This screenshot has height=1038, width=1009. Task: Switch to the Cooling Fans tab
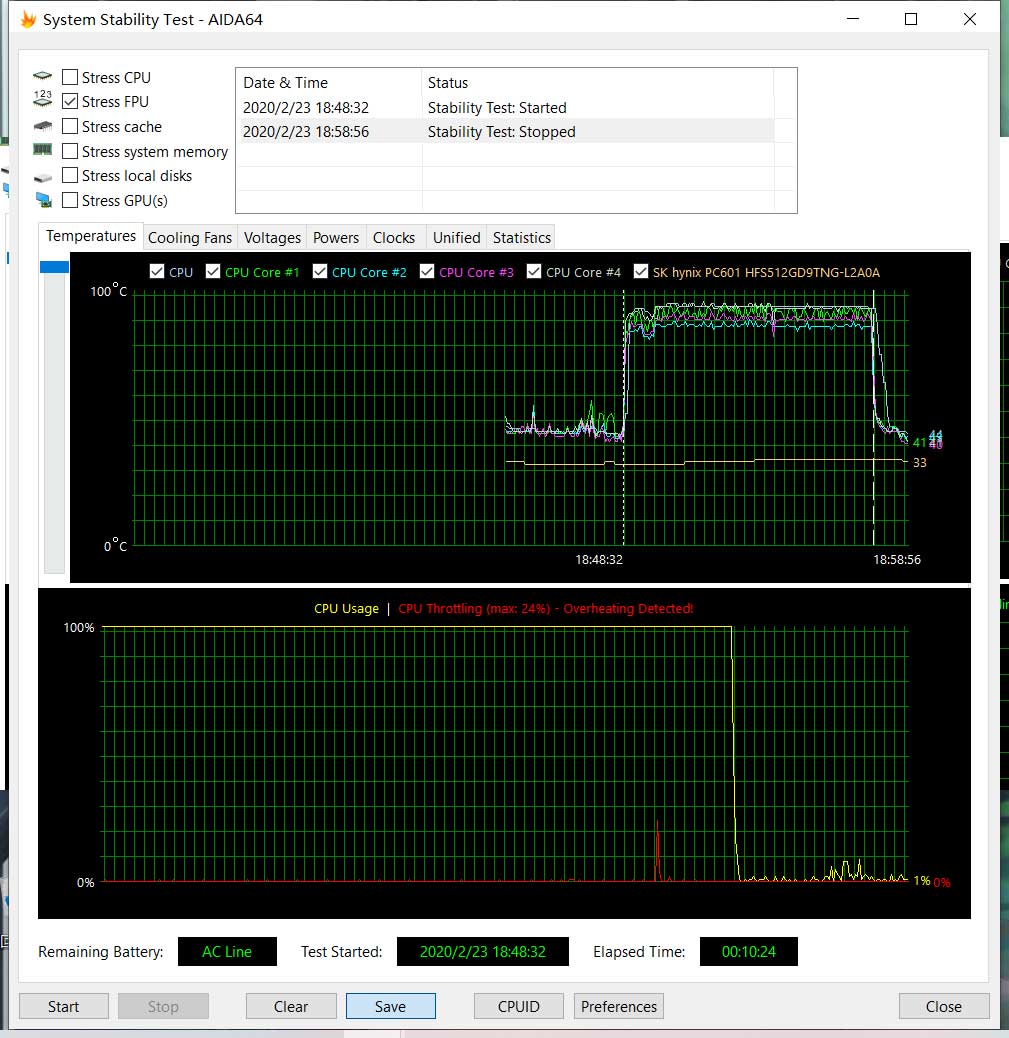click(189, 238)
